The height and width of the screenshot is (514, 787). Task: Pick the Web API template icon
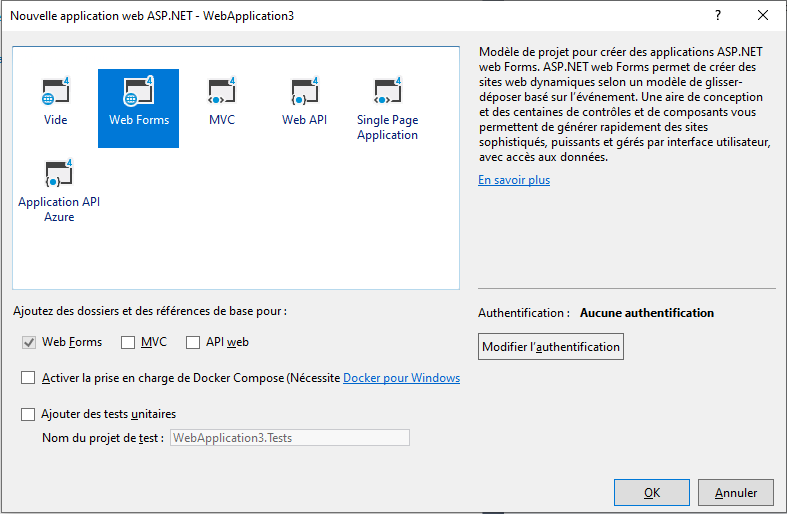pyautogui.click(x=304, y=93)
